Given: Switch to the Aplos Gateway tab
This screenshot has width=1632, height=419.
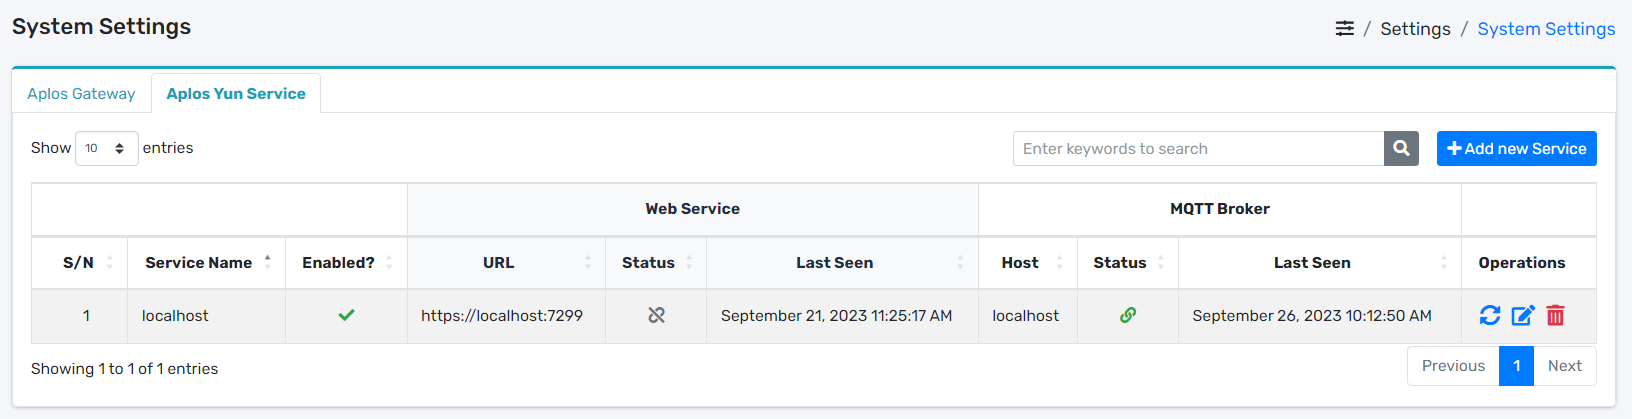Looking at the screenshot, I should pos(81,94).
